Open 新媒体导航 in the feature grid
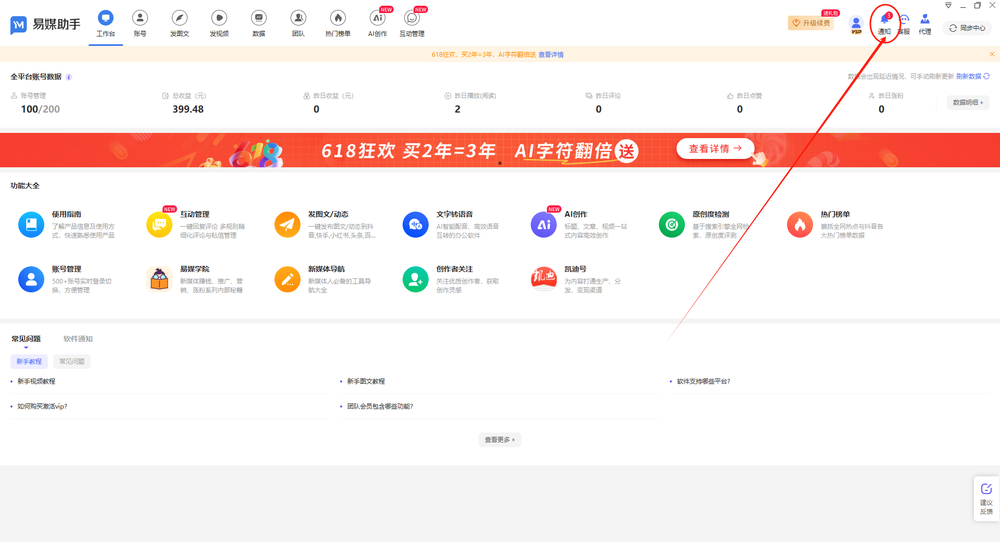1000x542 pixels. (x=323, y=279)
